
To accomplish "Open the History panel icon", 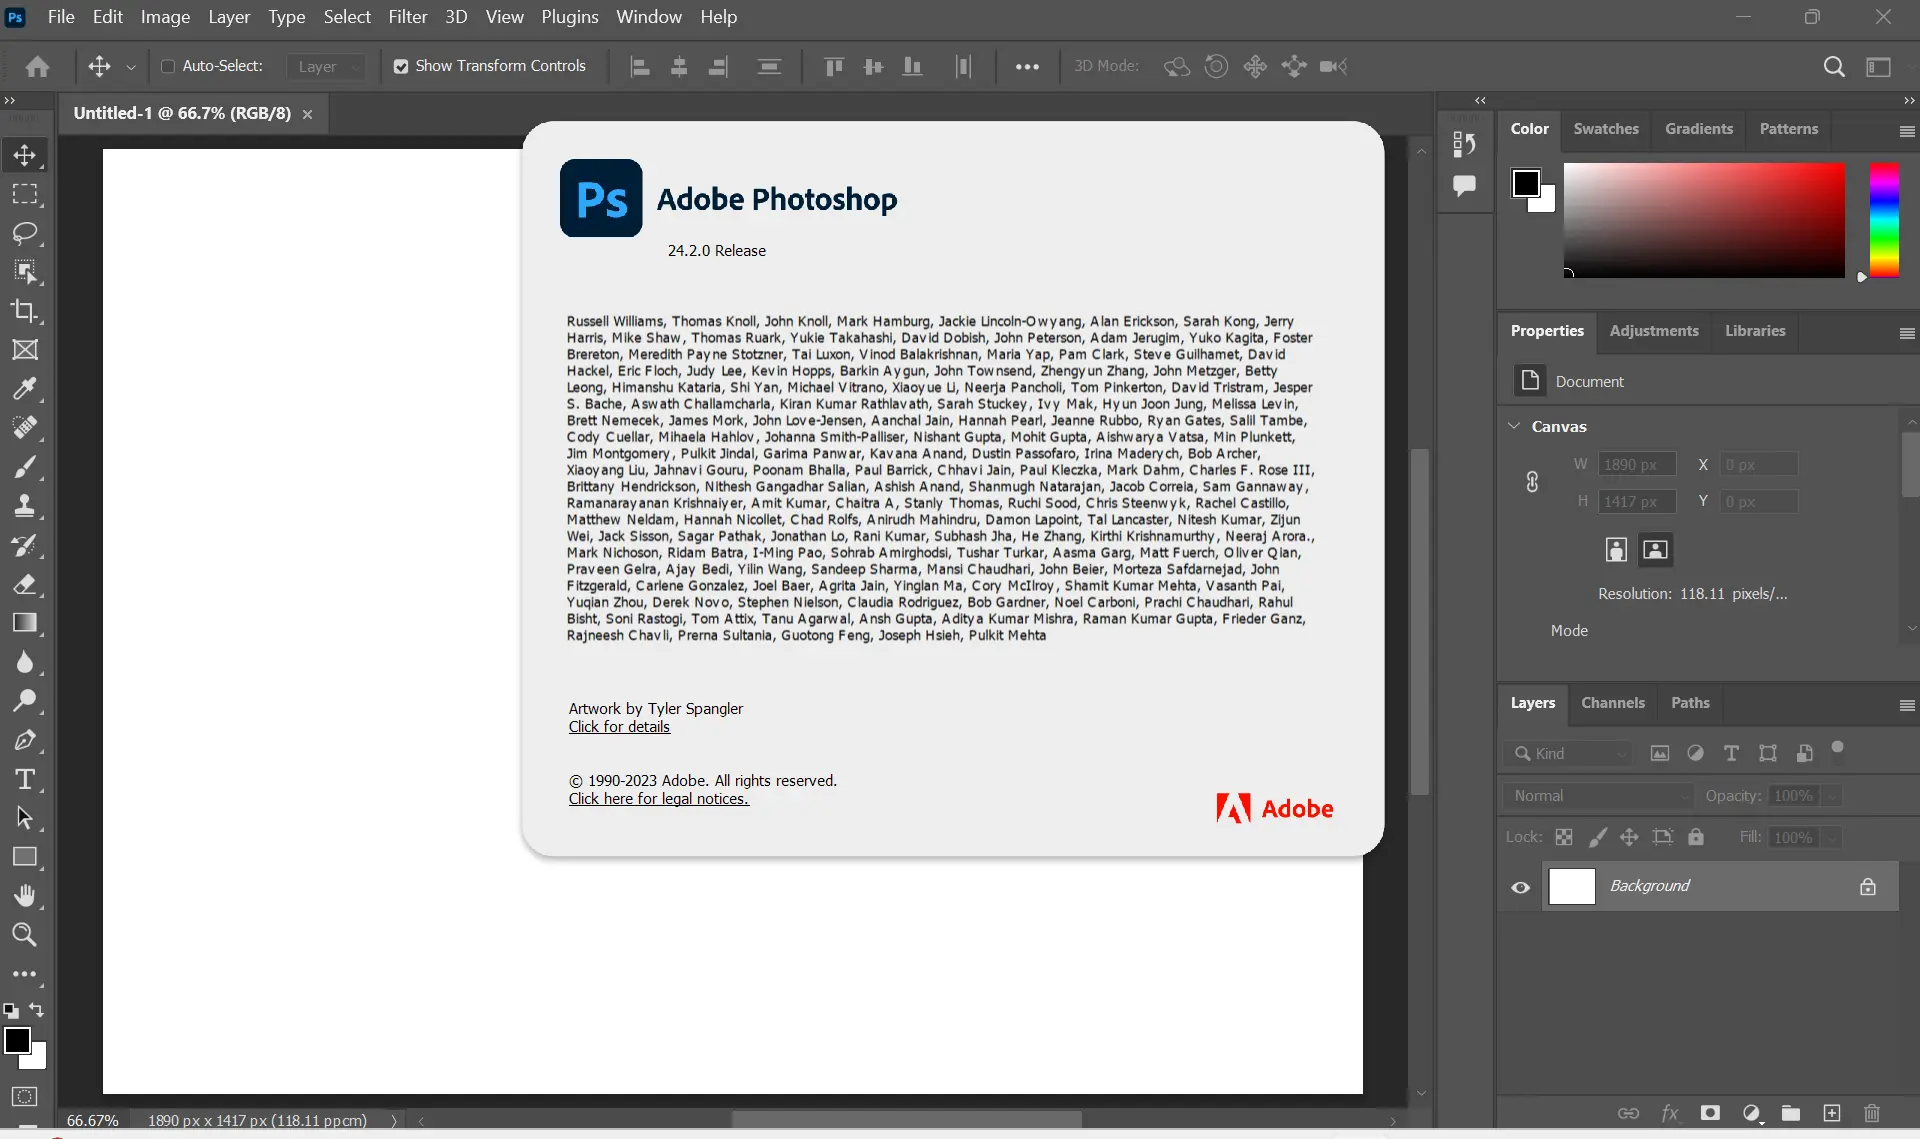I will point(1464,144).
